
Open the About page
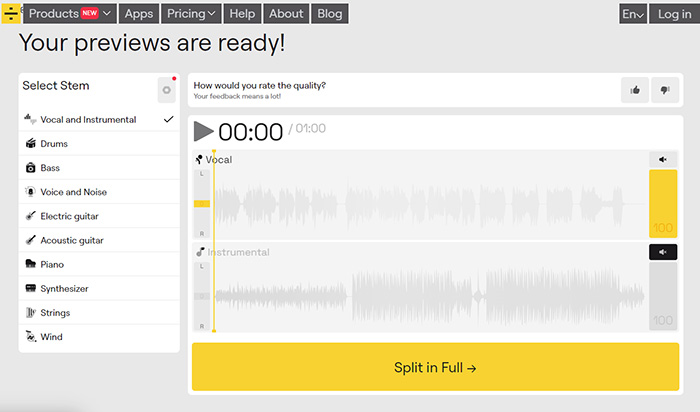tap(286, 14)
